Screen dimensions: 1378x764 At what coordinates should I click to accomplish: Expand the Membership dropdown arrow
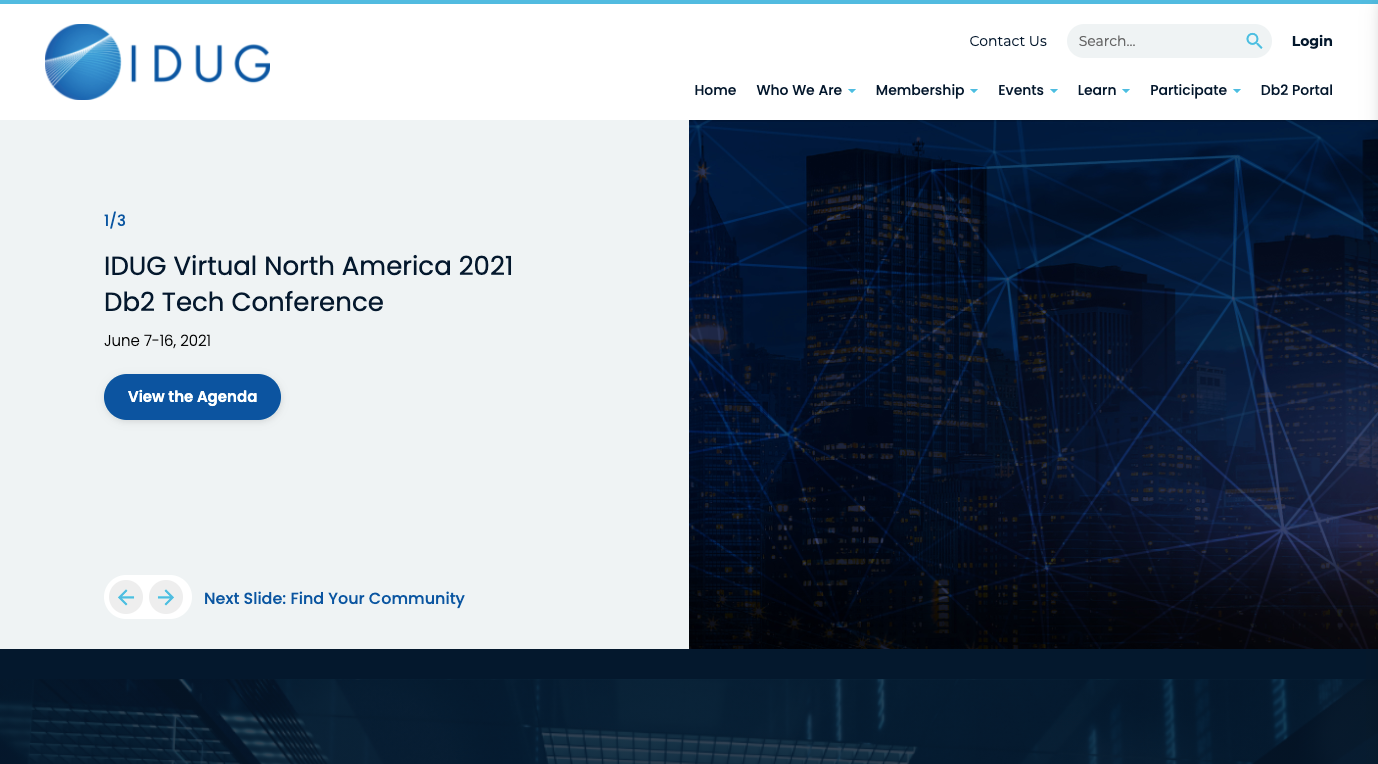coord(974,91)
